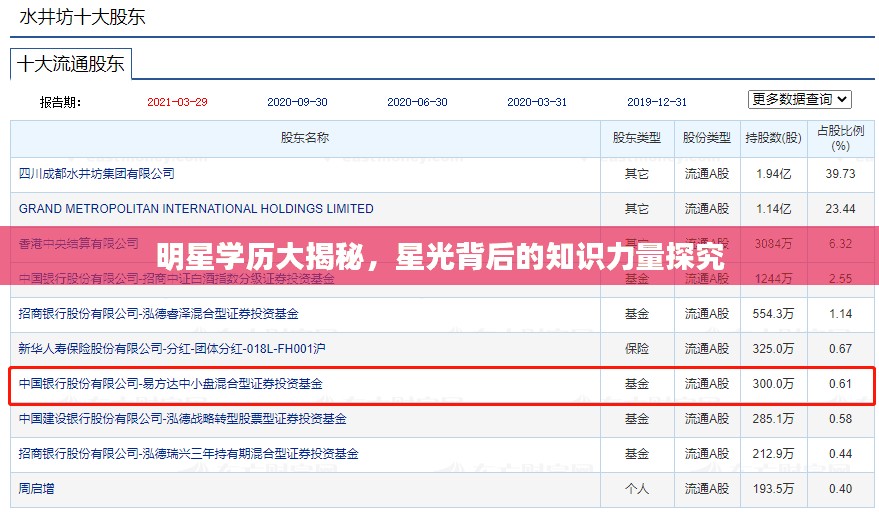
Task: Click the 股东名称 column header
Action: (x=305, y=138)
